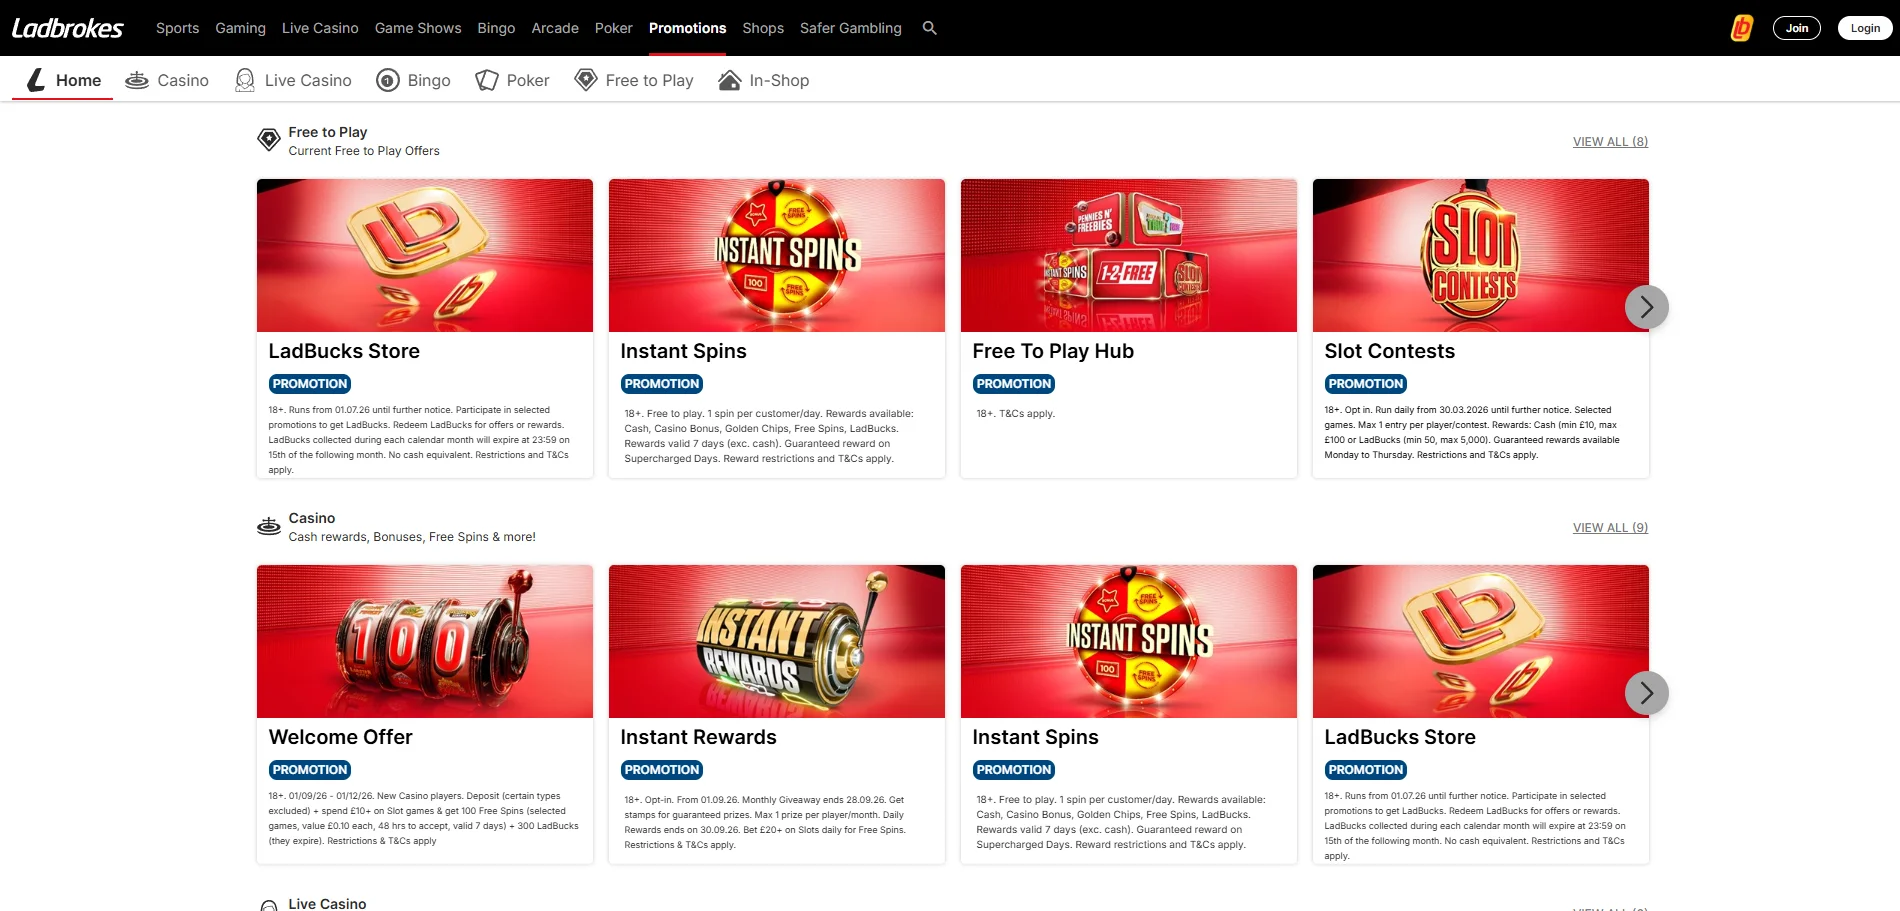Image resolution: width=1900 pixels, height=911 pixels.
Task: Open LadBucks Store image in Casino section
Action: [1481, 641]
